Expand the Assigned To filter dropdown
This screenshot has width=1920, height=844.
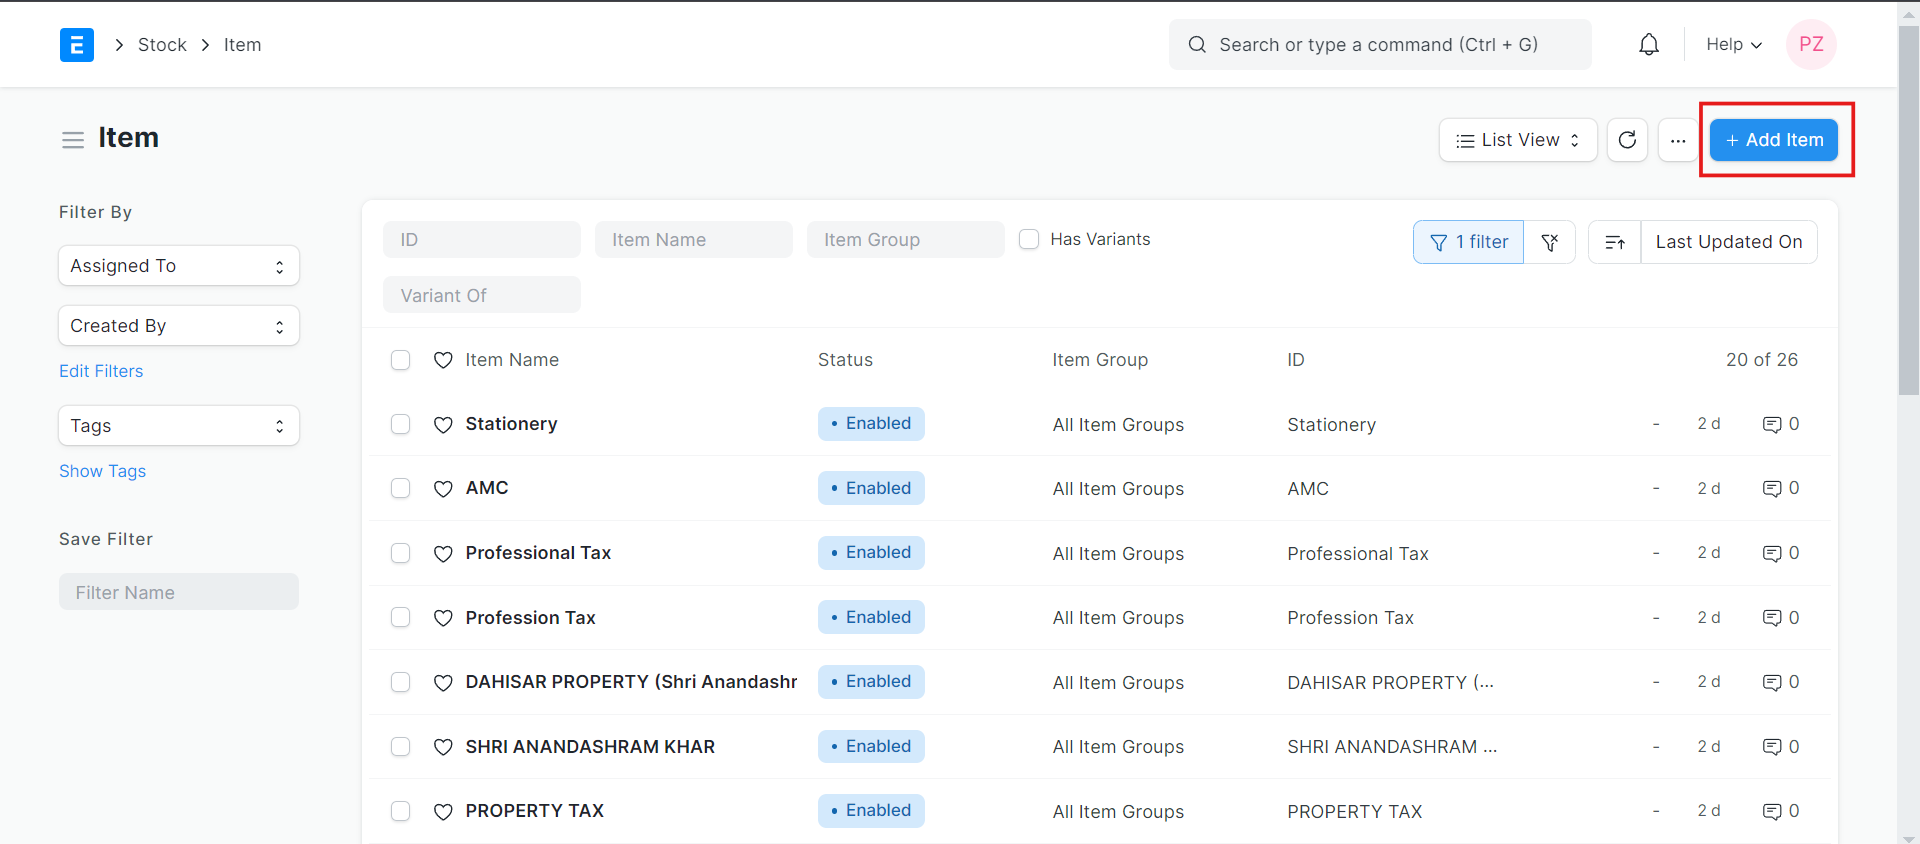[179, 266]
